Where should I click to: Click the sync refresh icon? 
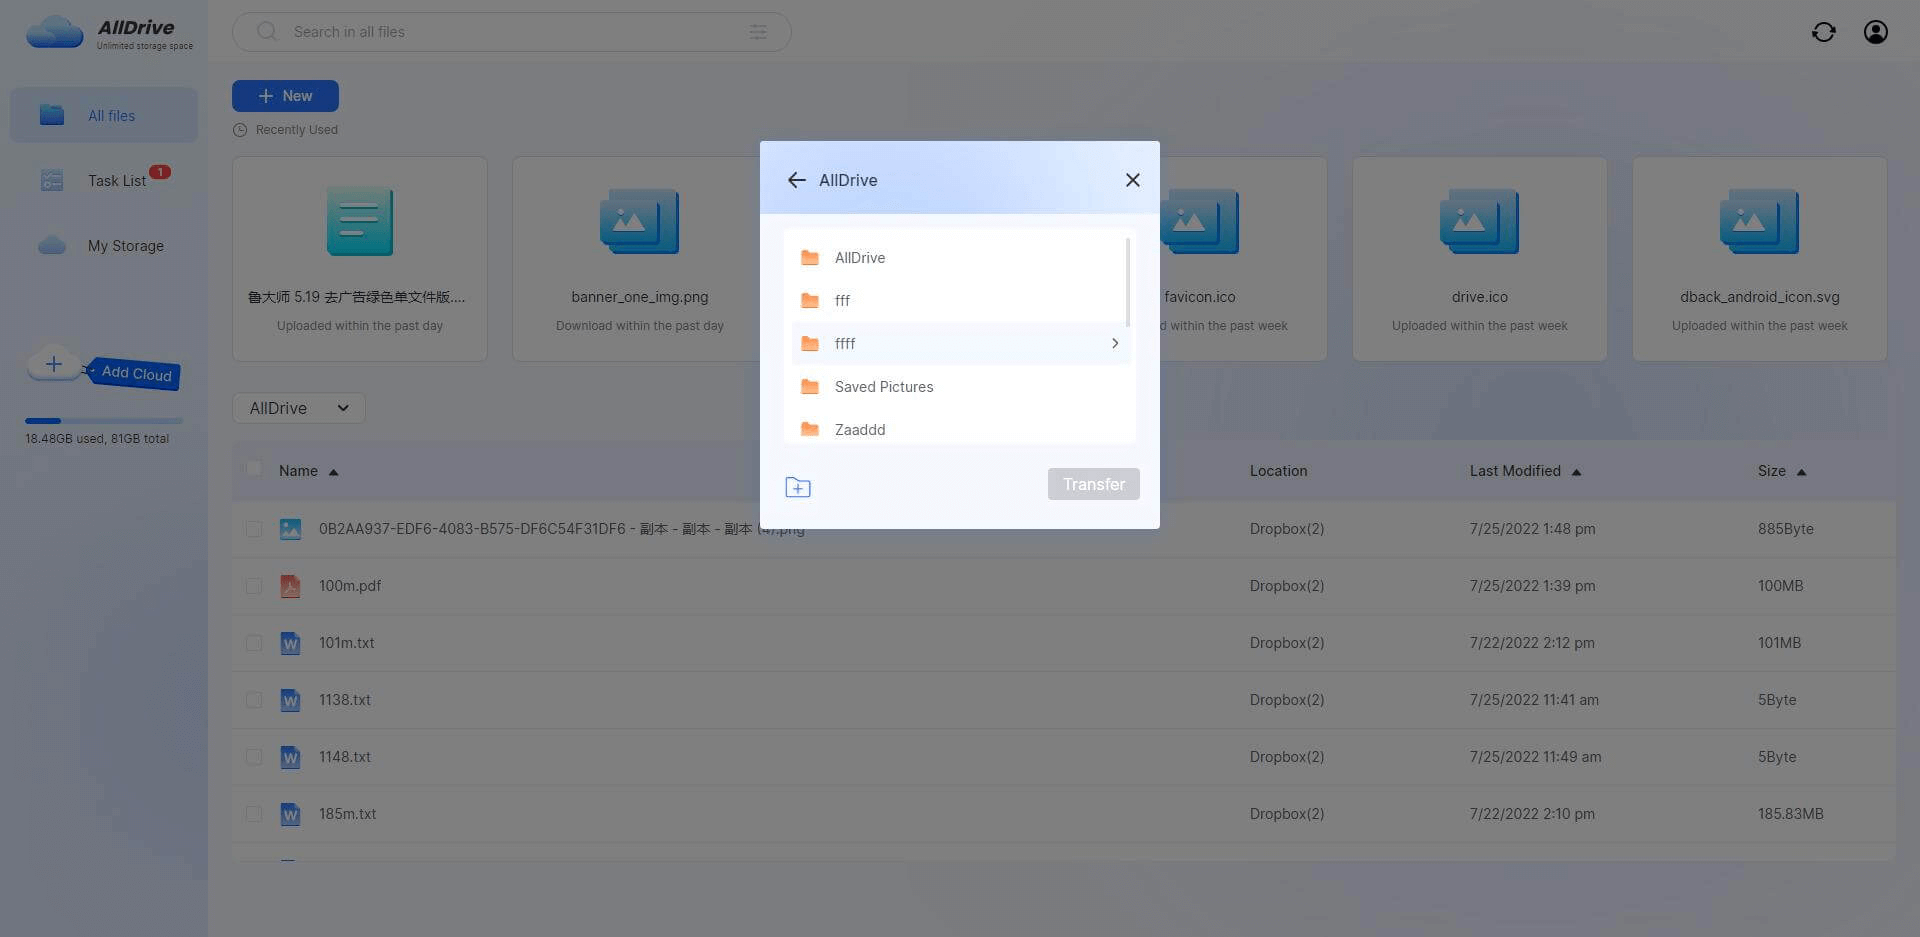point(1824,32)
